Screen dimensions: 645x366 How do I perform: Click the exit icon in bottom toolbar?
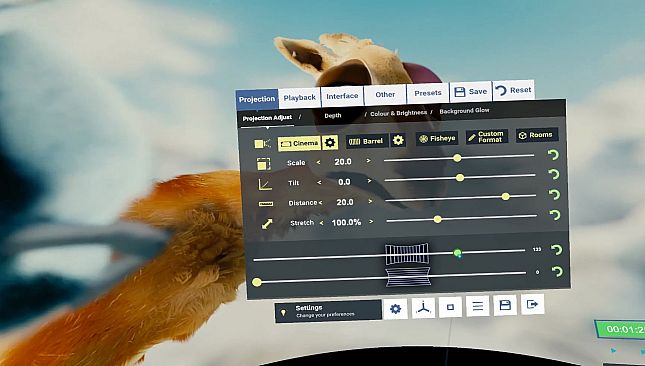pos(532,304)
